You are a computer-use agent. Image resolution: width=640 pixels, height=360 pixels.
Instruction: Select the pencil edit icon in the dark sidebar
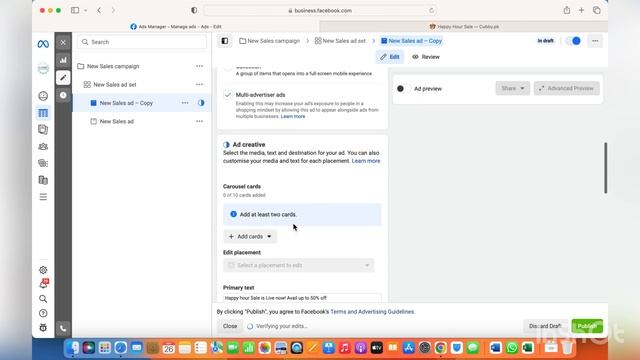coord(63,78)
